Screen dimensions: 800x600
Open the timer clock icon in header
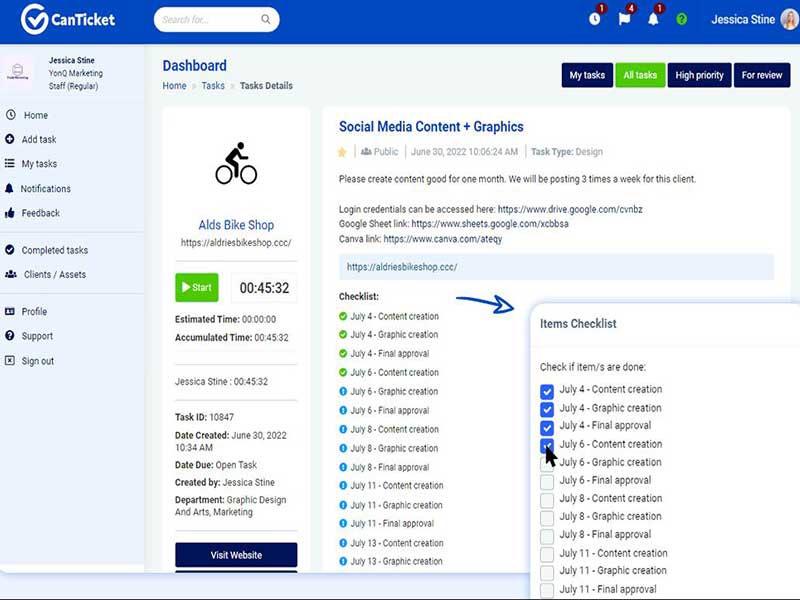[x=595, y=19]
